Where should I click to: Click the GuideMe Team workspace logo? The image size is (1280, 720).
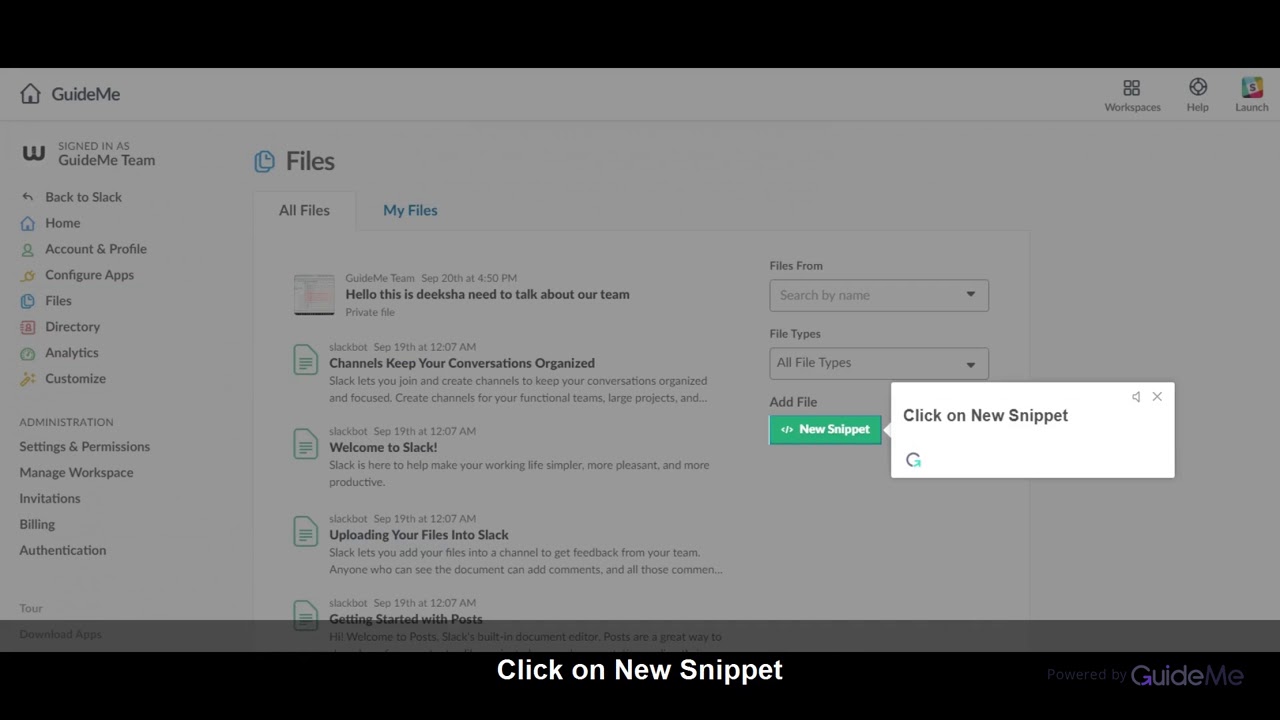coord(34,153)
